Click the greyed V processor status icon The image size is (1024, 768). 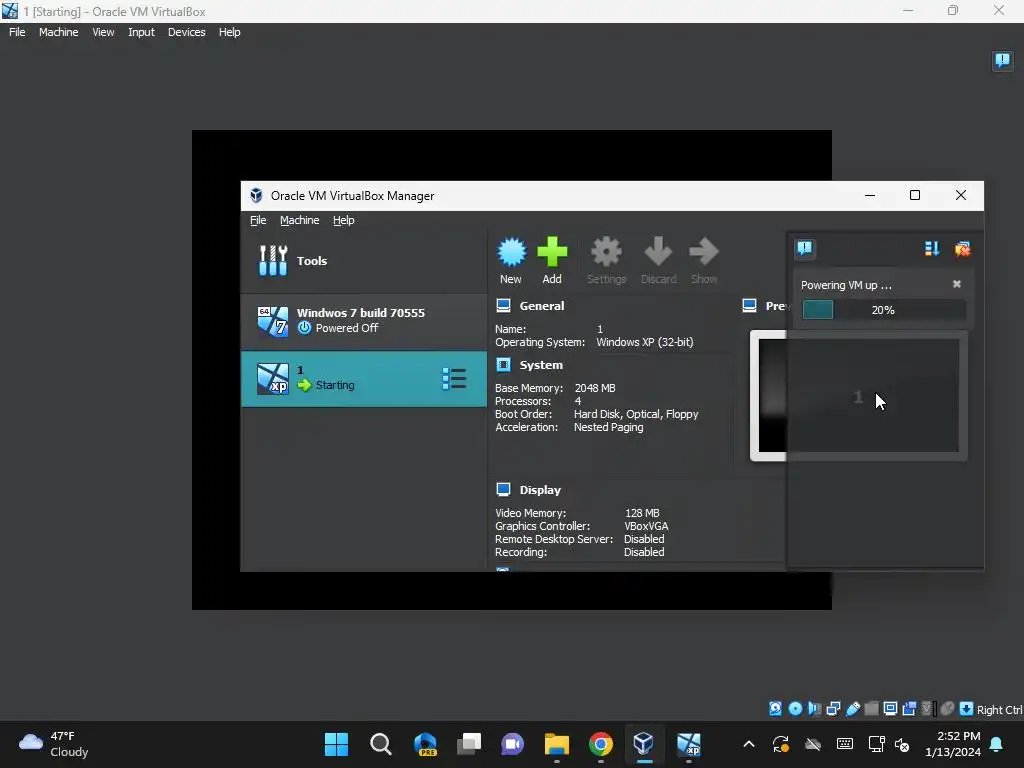tap(927, 709)
